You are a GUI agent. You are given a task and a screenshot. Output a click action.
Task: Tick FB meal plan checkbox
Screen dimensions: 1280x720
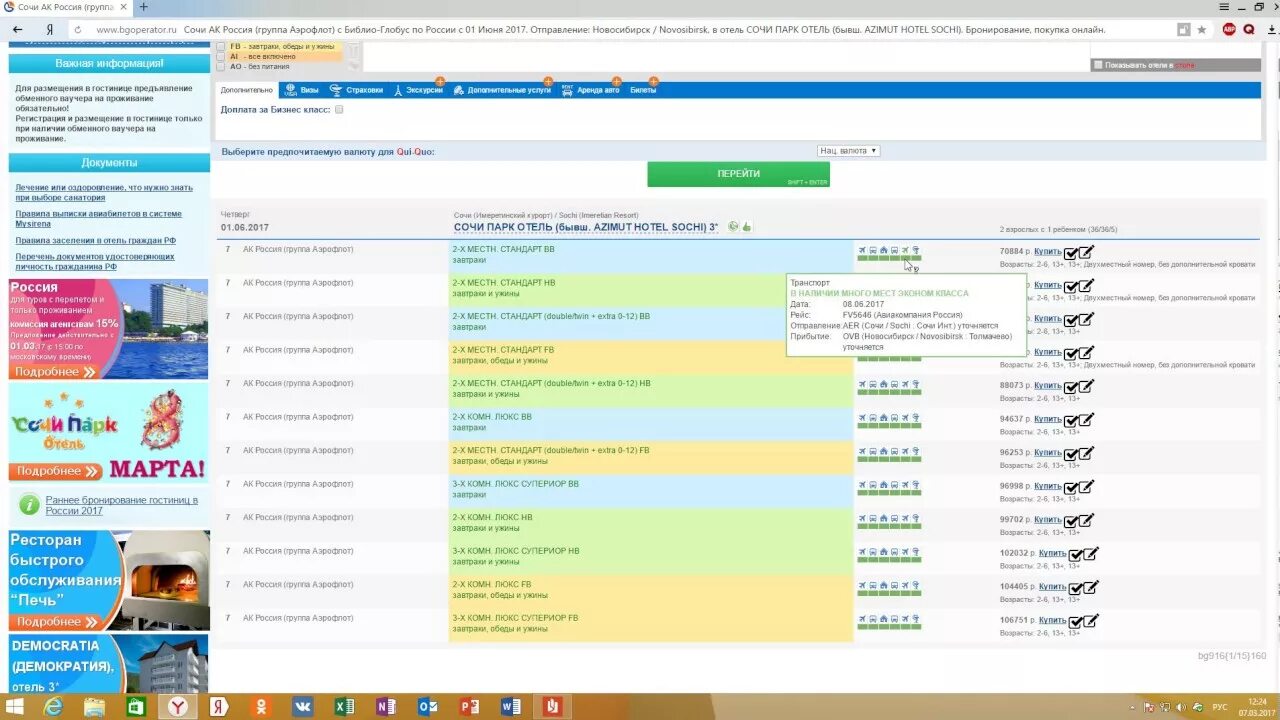tap(221, 47)
